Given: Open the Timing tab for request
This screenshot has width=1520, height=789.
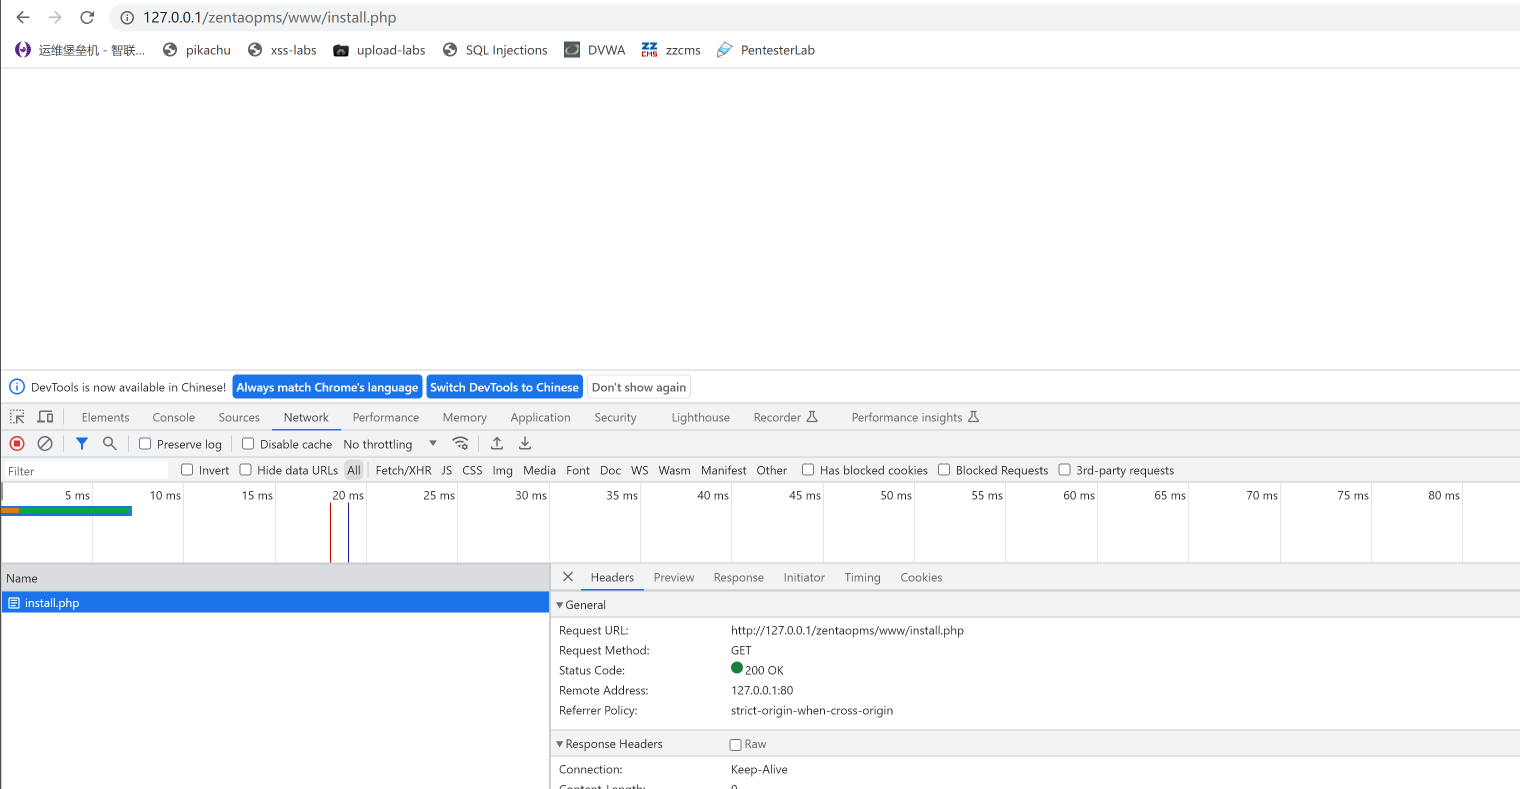Looking at the screenshot, I should point(862,578).
